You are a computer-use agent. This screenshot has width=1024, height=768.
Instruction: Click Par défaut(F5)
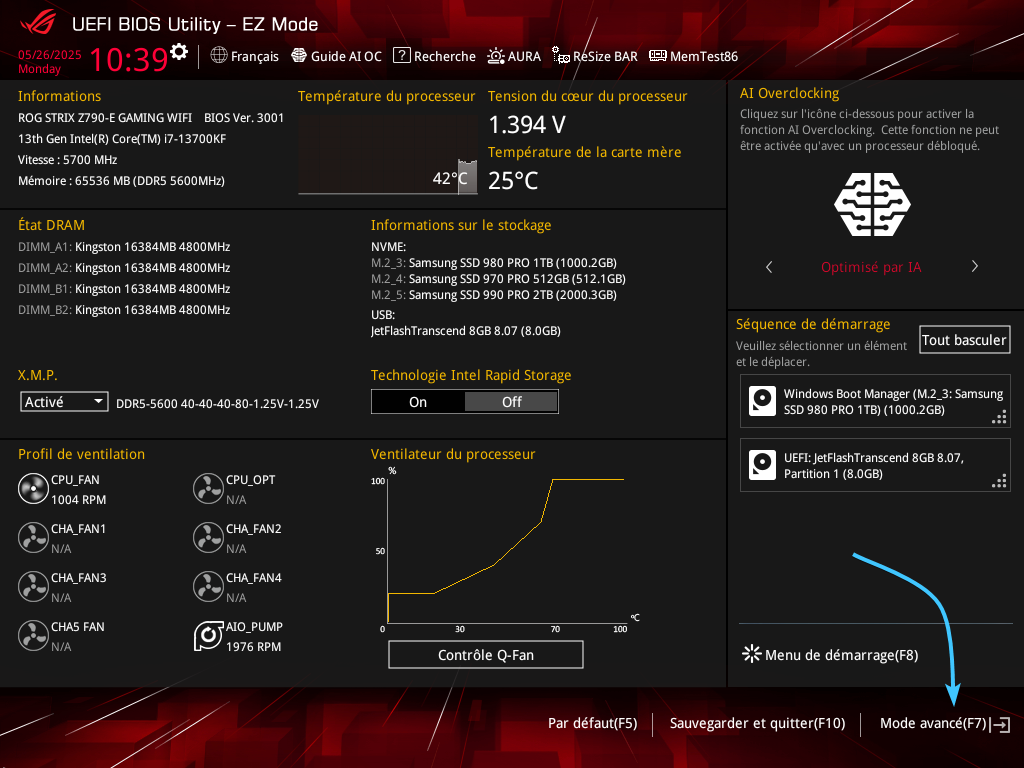point(592,723)
